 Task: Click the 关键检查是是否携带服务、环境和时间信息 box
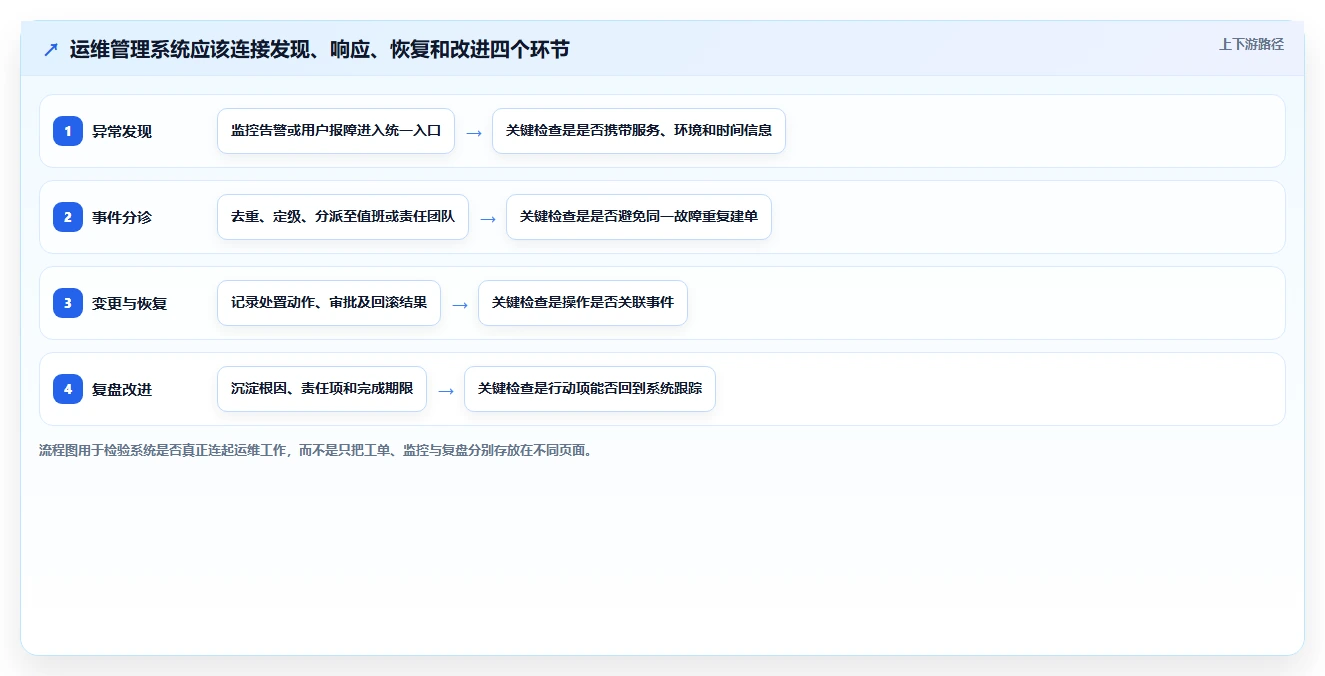coord(639,131)
